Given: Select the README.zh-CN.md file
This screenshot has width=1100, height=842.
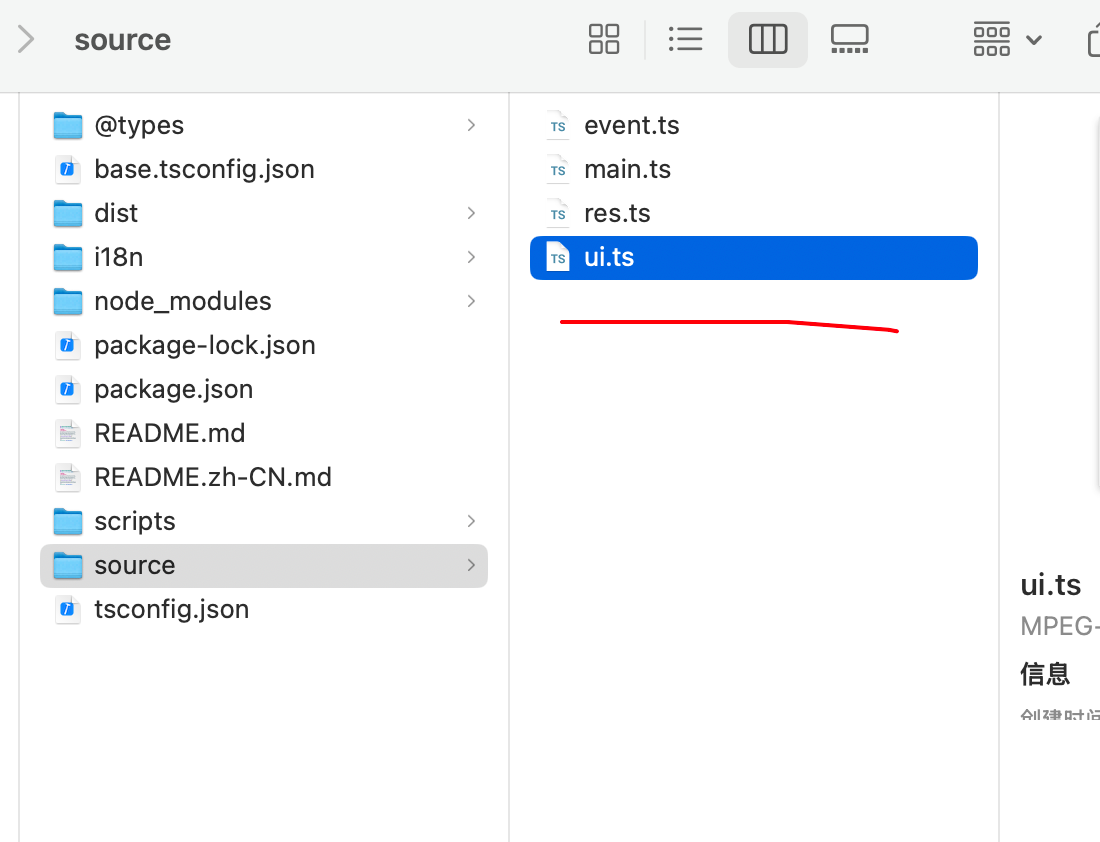Looking at the screenshot, I should click(212, 477).
